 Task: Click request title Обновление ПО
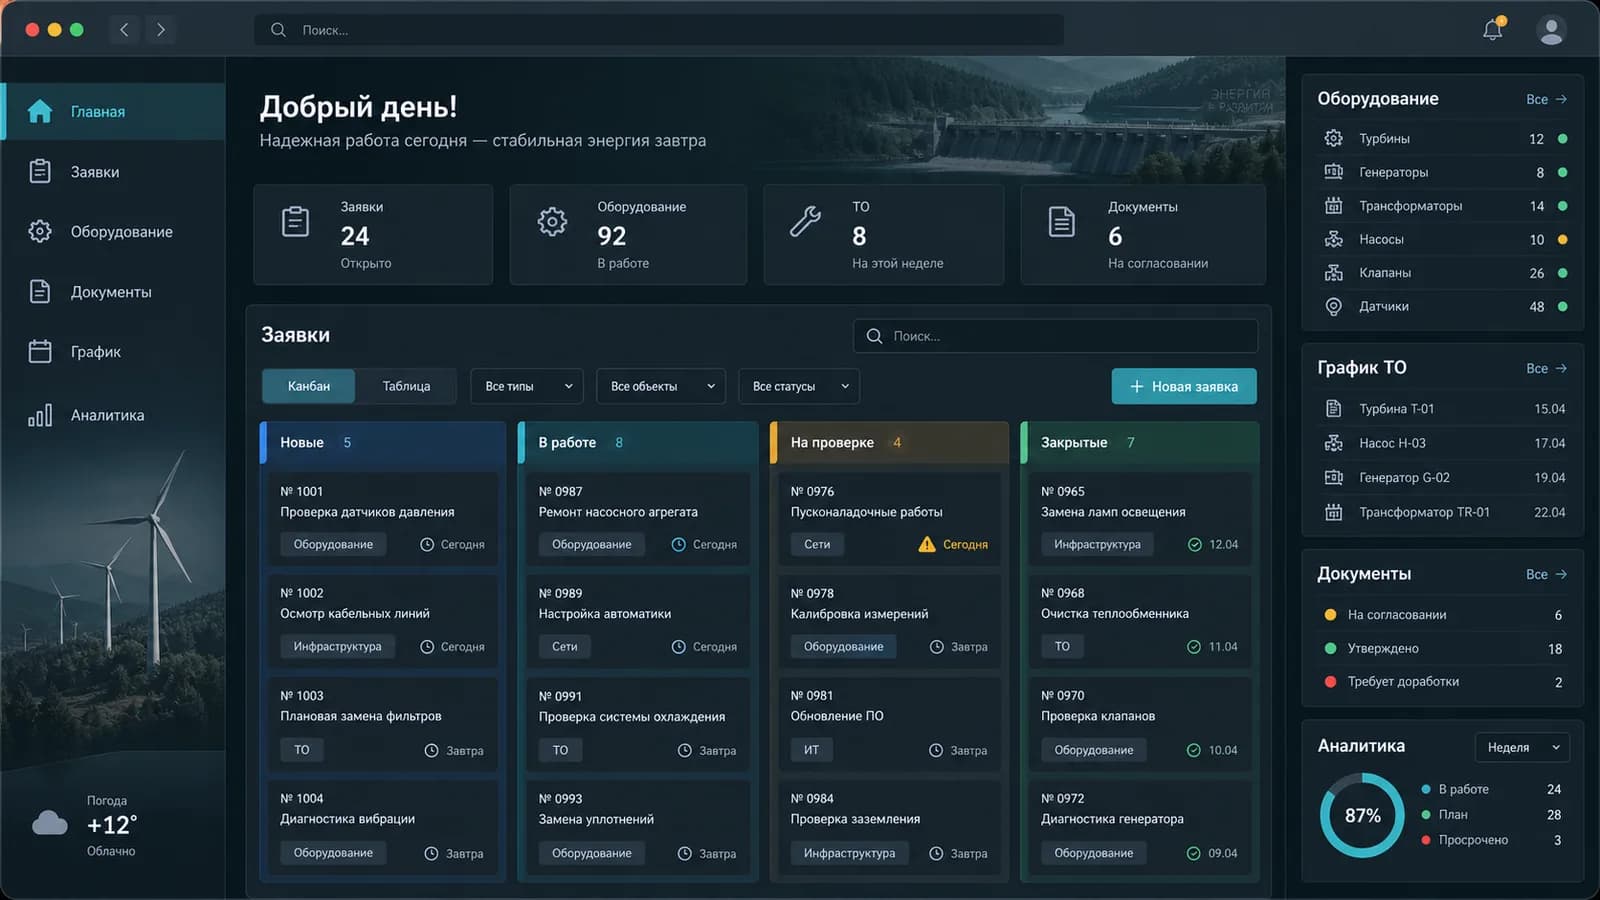pyautogui.click(x=837, y=715)
